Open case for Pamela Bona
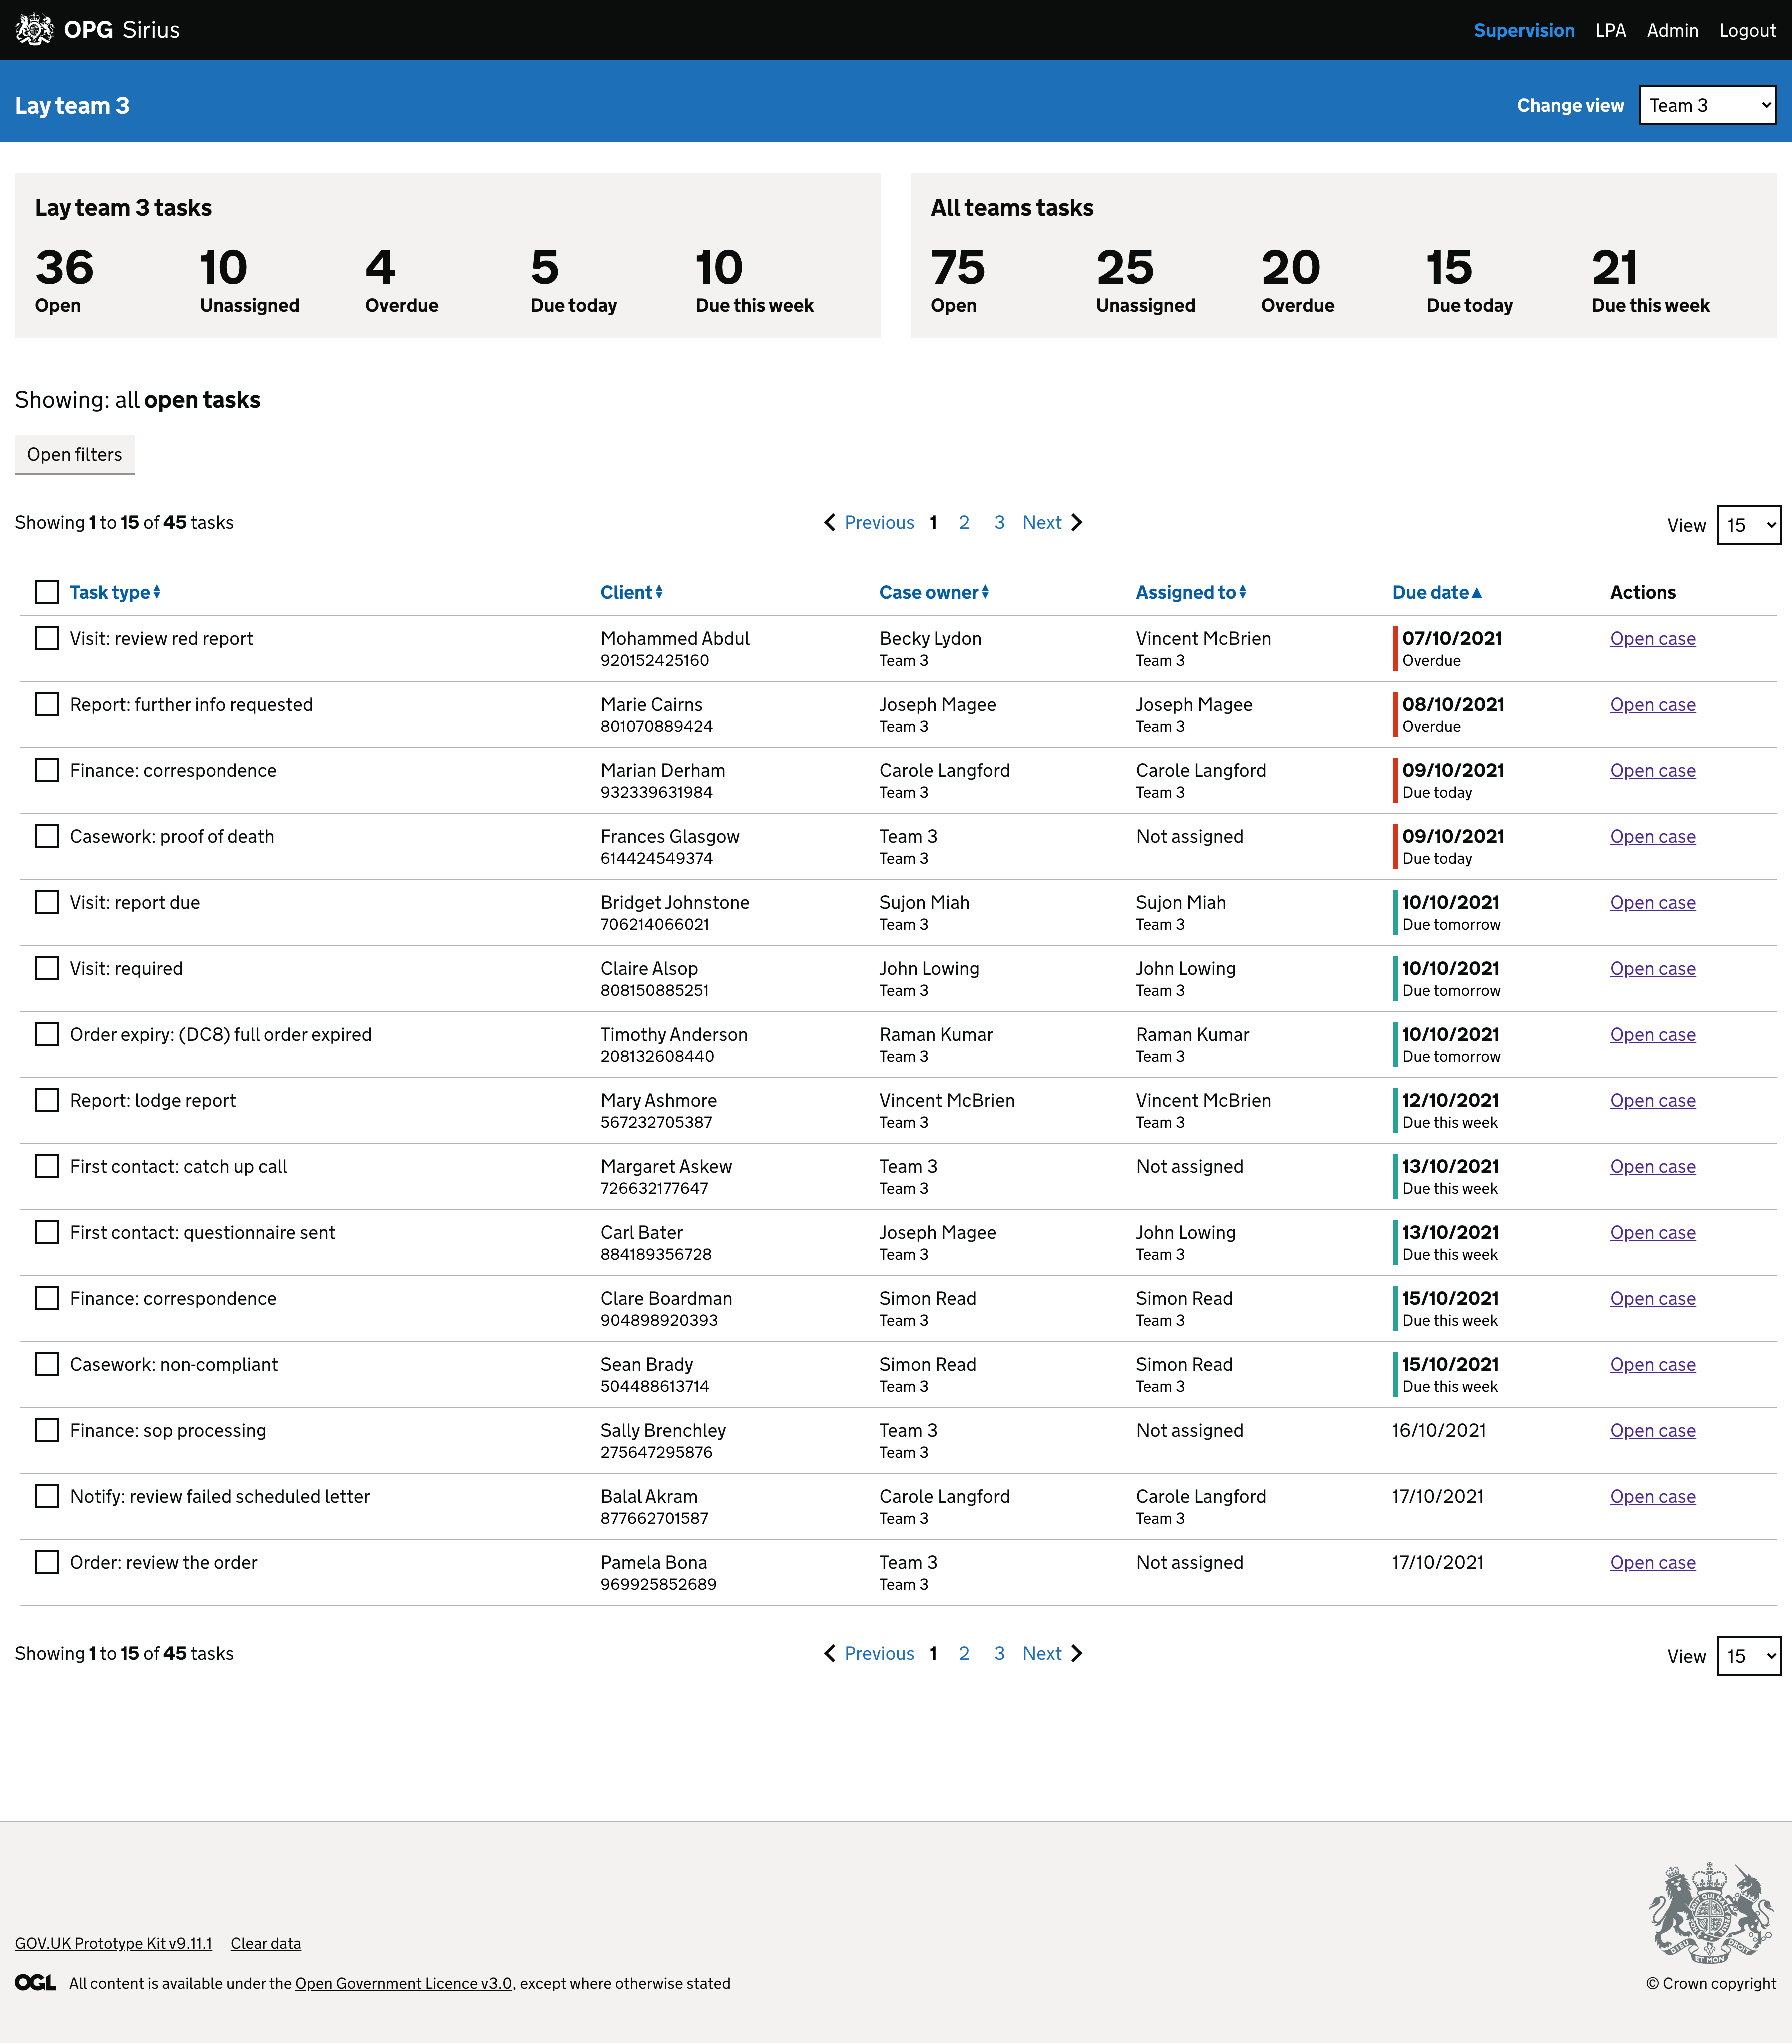 pos(1653,1563)
